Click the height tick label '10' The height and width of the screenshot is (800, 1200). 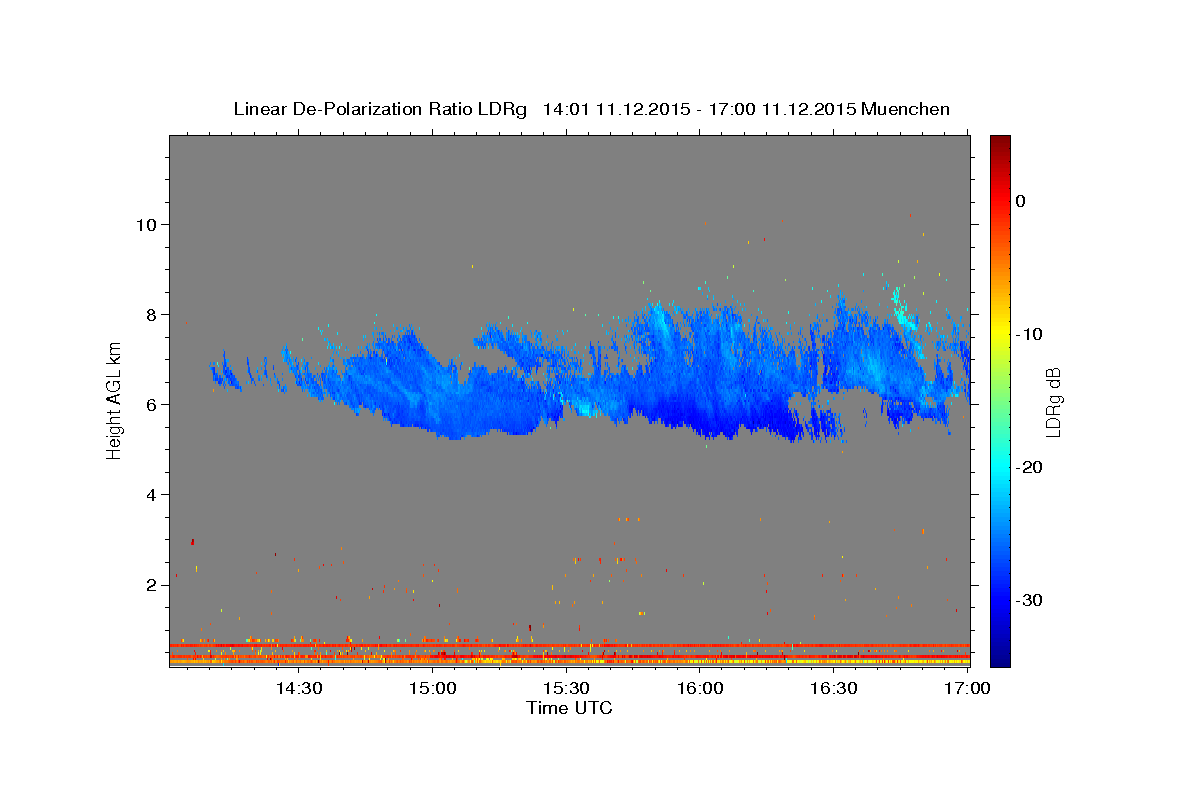147,224
